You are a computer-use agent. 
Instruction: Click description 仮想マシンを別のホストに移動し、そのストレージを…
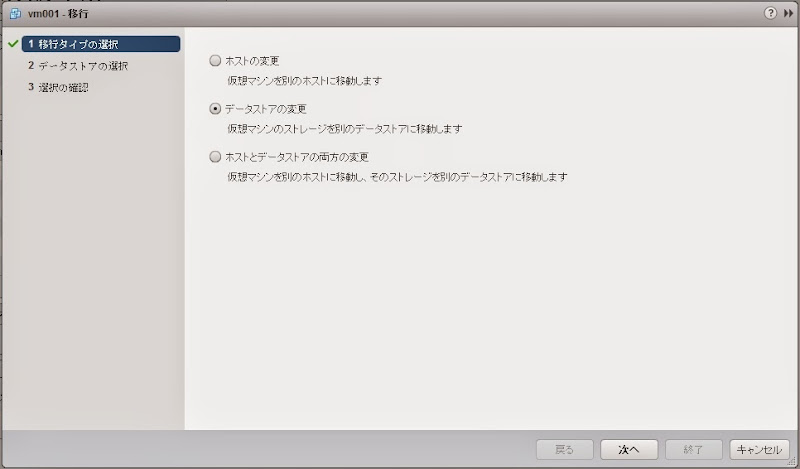click(397, 177)
